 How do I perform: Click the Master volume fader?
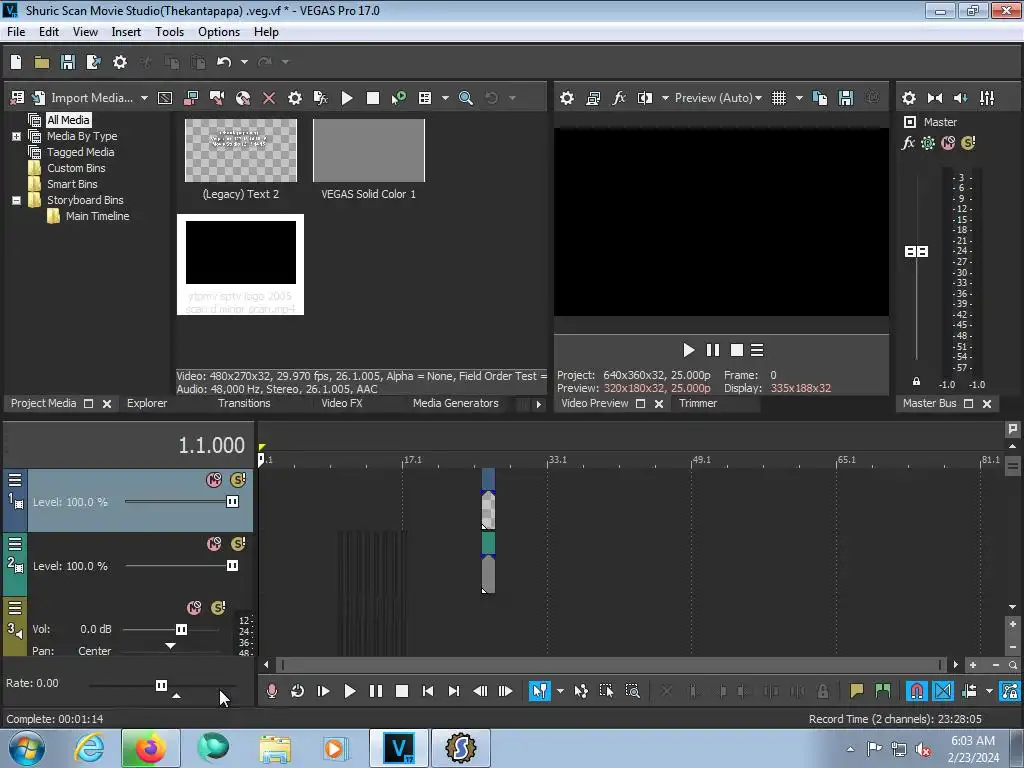pyautogui.click(x=916, y=251)
